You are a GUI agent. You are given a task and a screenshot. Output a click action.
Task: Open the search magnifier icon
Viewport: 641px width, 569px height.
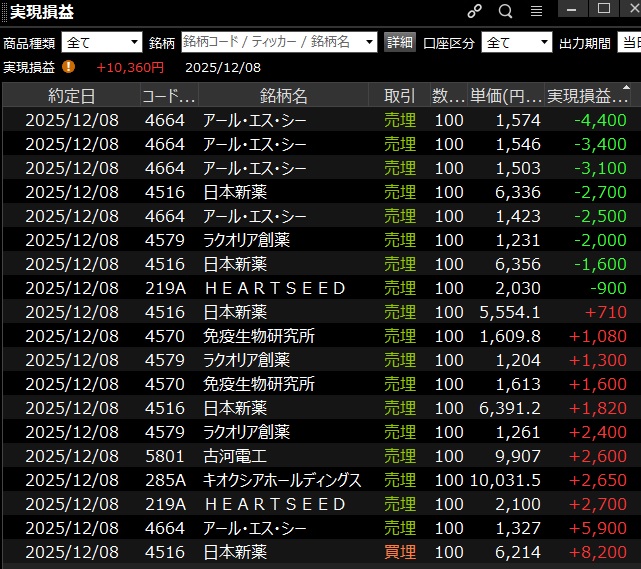click(505, 11)
